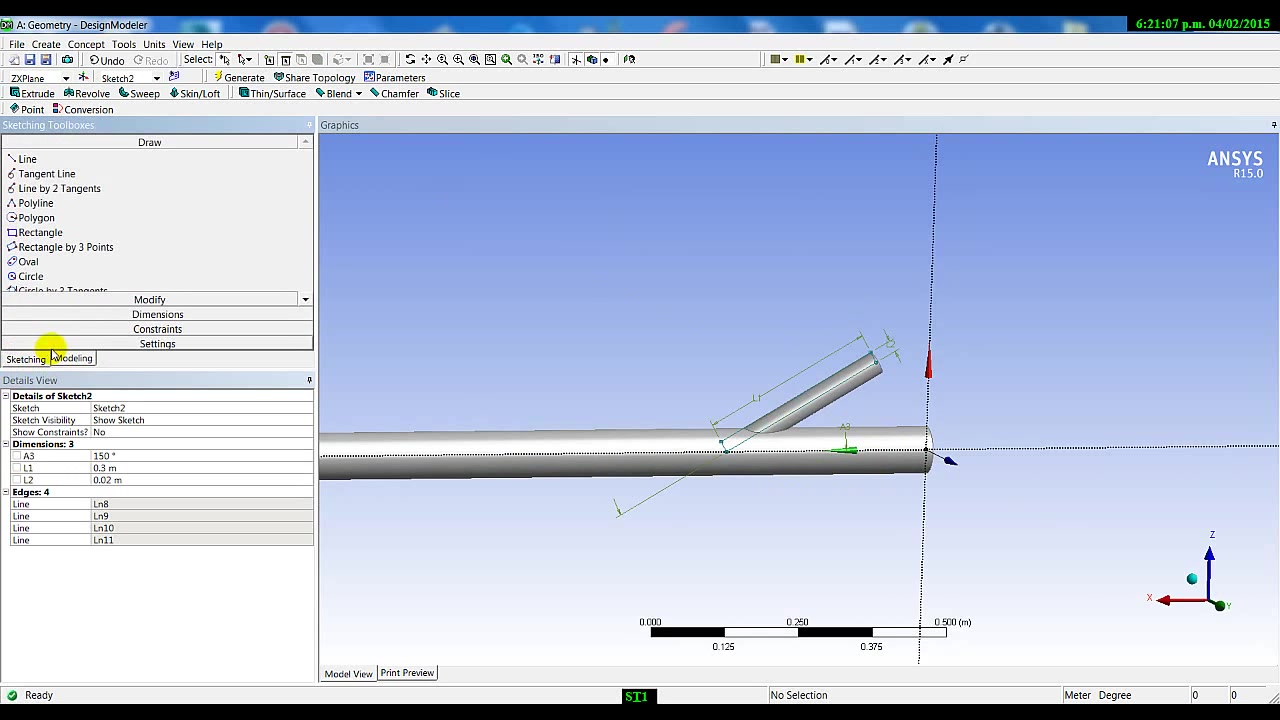This screenshot has width=1280, height=720.
Task: Collapse the Edges: 4 group
Action: [x=5, y=492]
